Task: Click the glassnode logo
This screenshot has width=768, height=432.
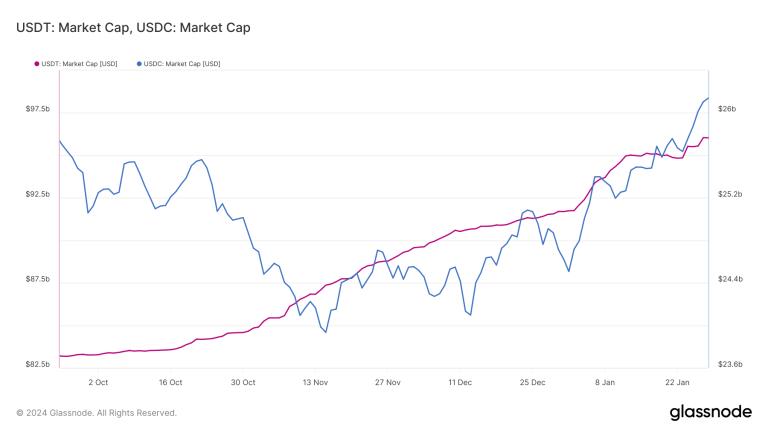Action: tap(711, 412)
